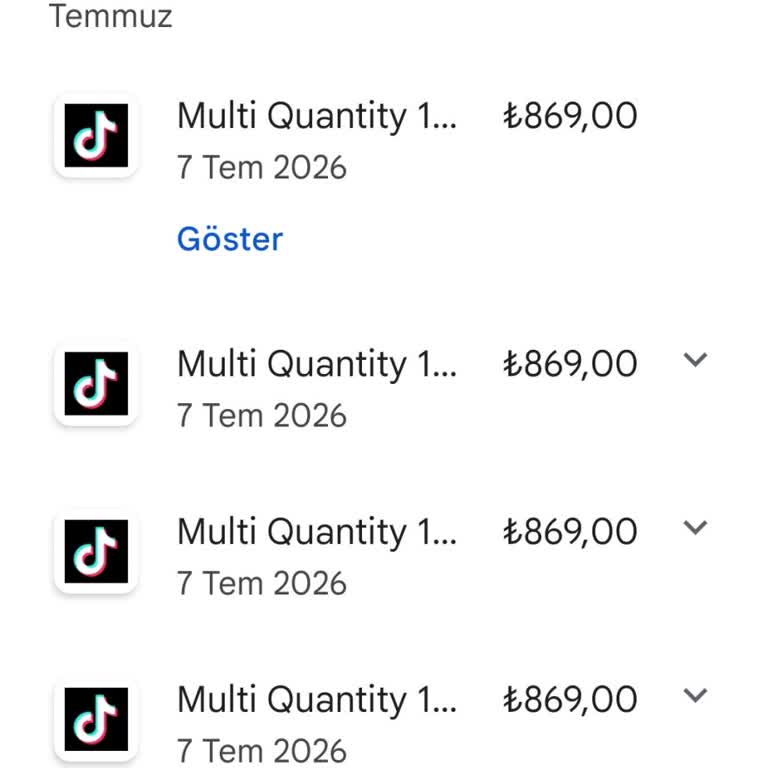Expand the last Multi Quantity purchase chevron
The width and height of the screenshot is (768, 768).
click(x=695, y=696)
